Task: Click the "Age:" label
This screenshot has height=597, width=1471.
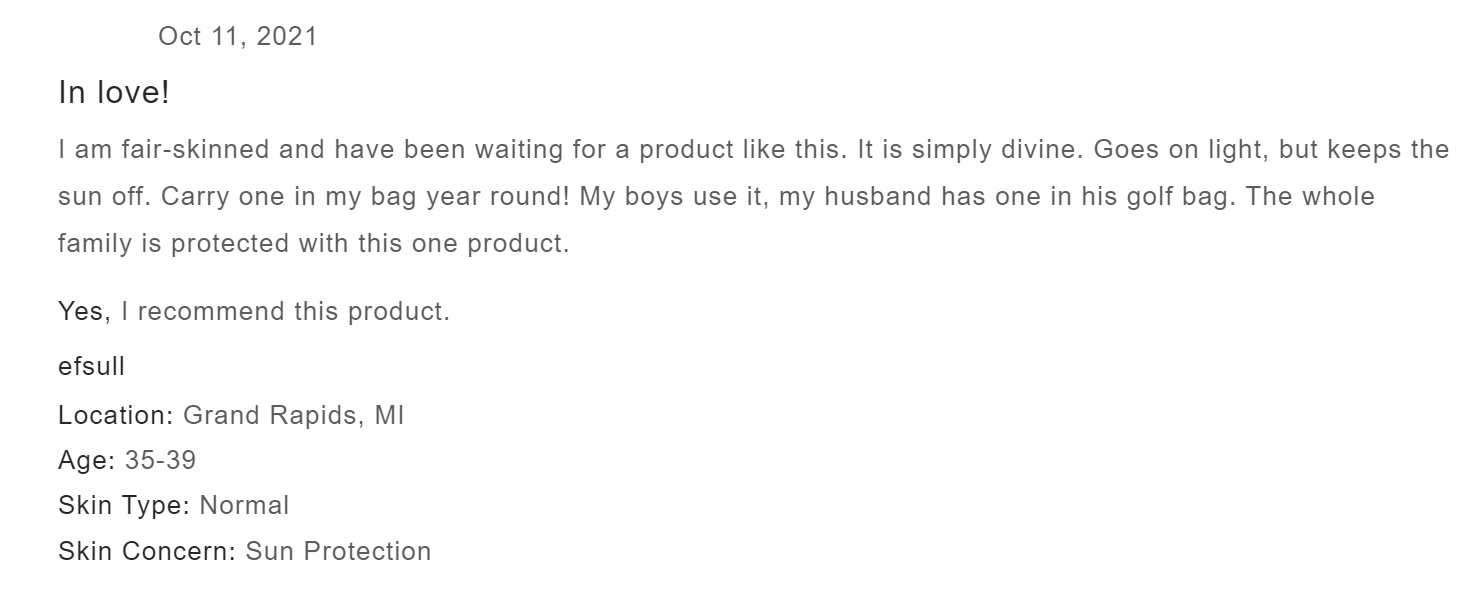Action: pyautogui.click(x=87, y=460)
